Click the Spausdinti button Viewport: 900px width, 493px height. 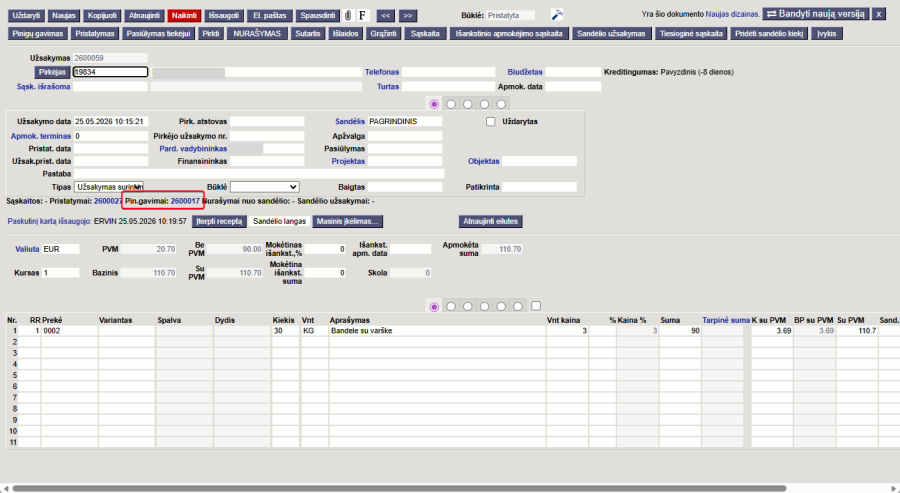click(318, 15)
